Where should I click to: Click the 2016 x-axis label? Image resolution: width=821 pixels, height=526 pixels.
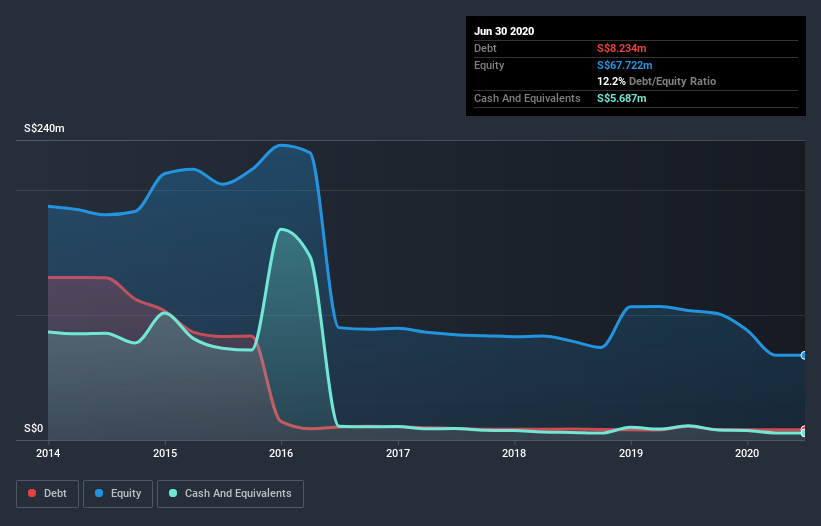281,453
